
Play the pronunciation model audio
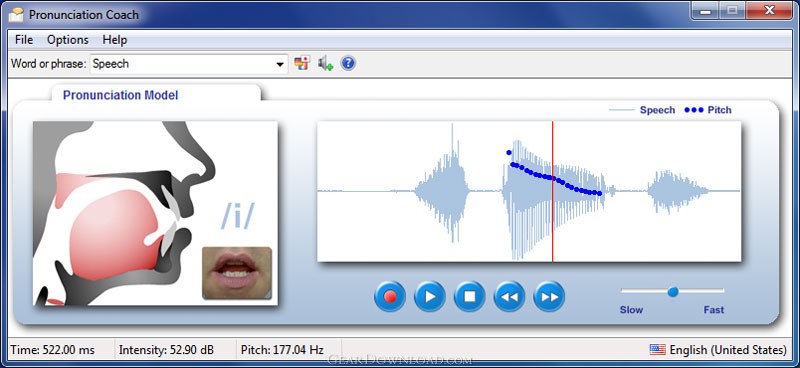pyautogui.click(x=430, y=297)
